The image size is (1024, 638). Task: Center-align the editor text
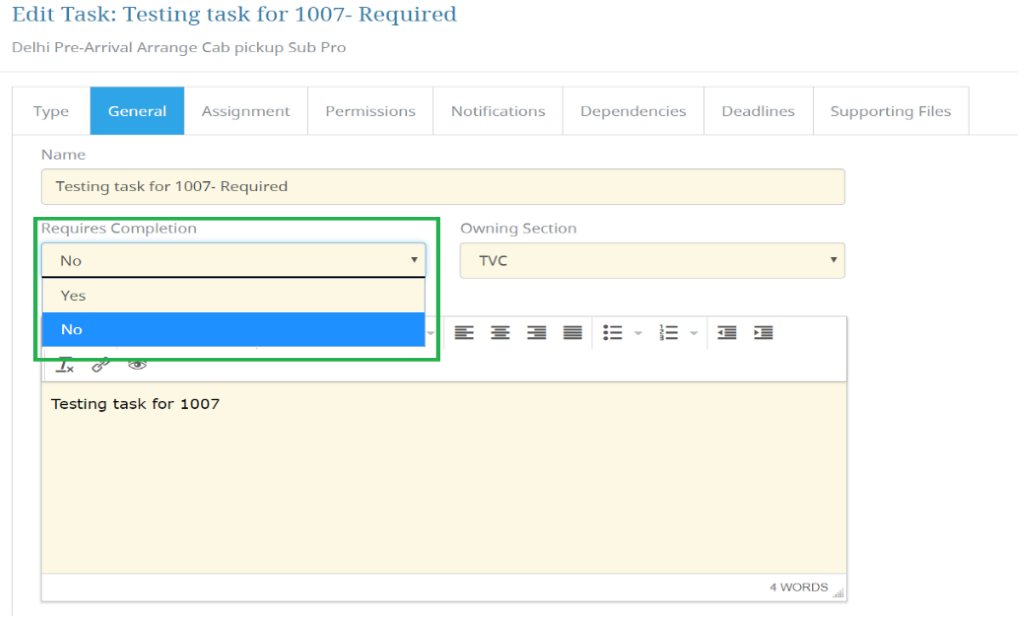(x=500, y=333)
